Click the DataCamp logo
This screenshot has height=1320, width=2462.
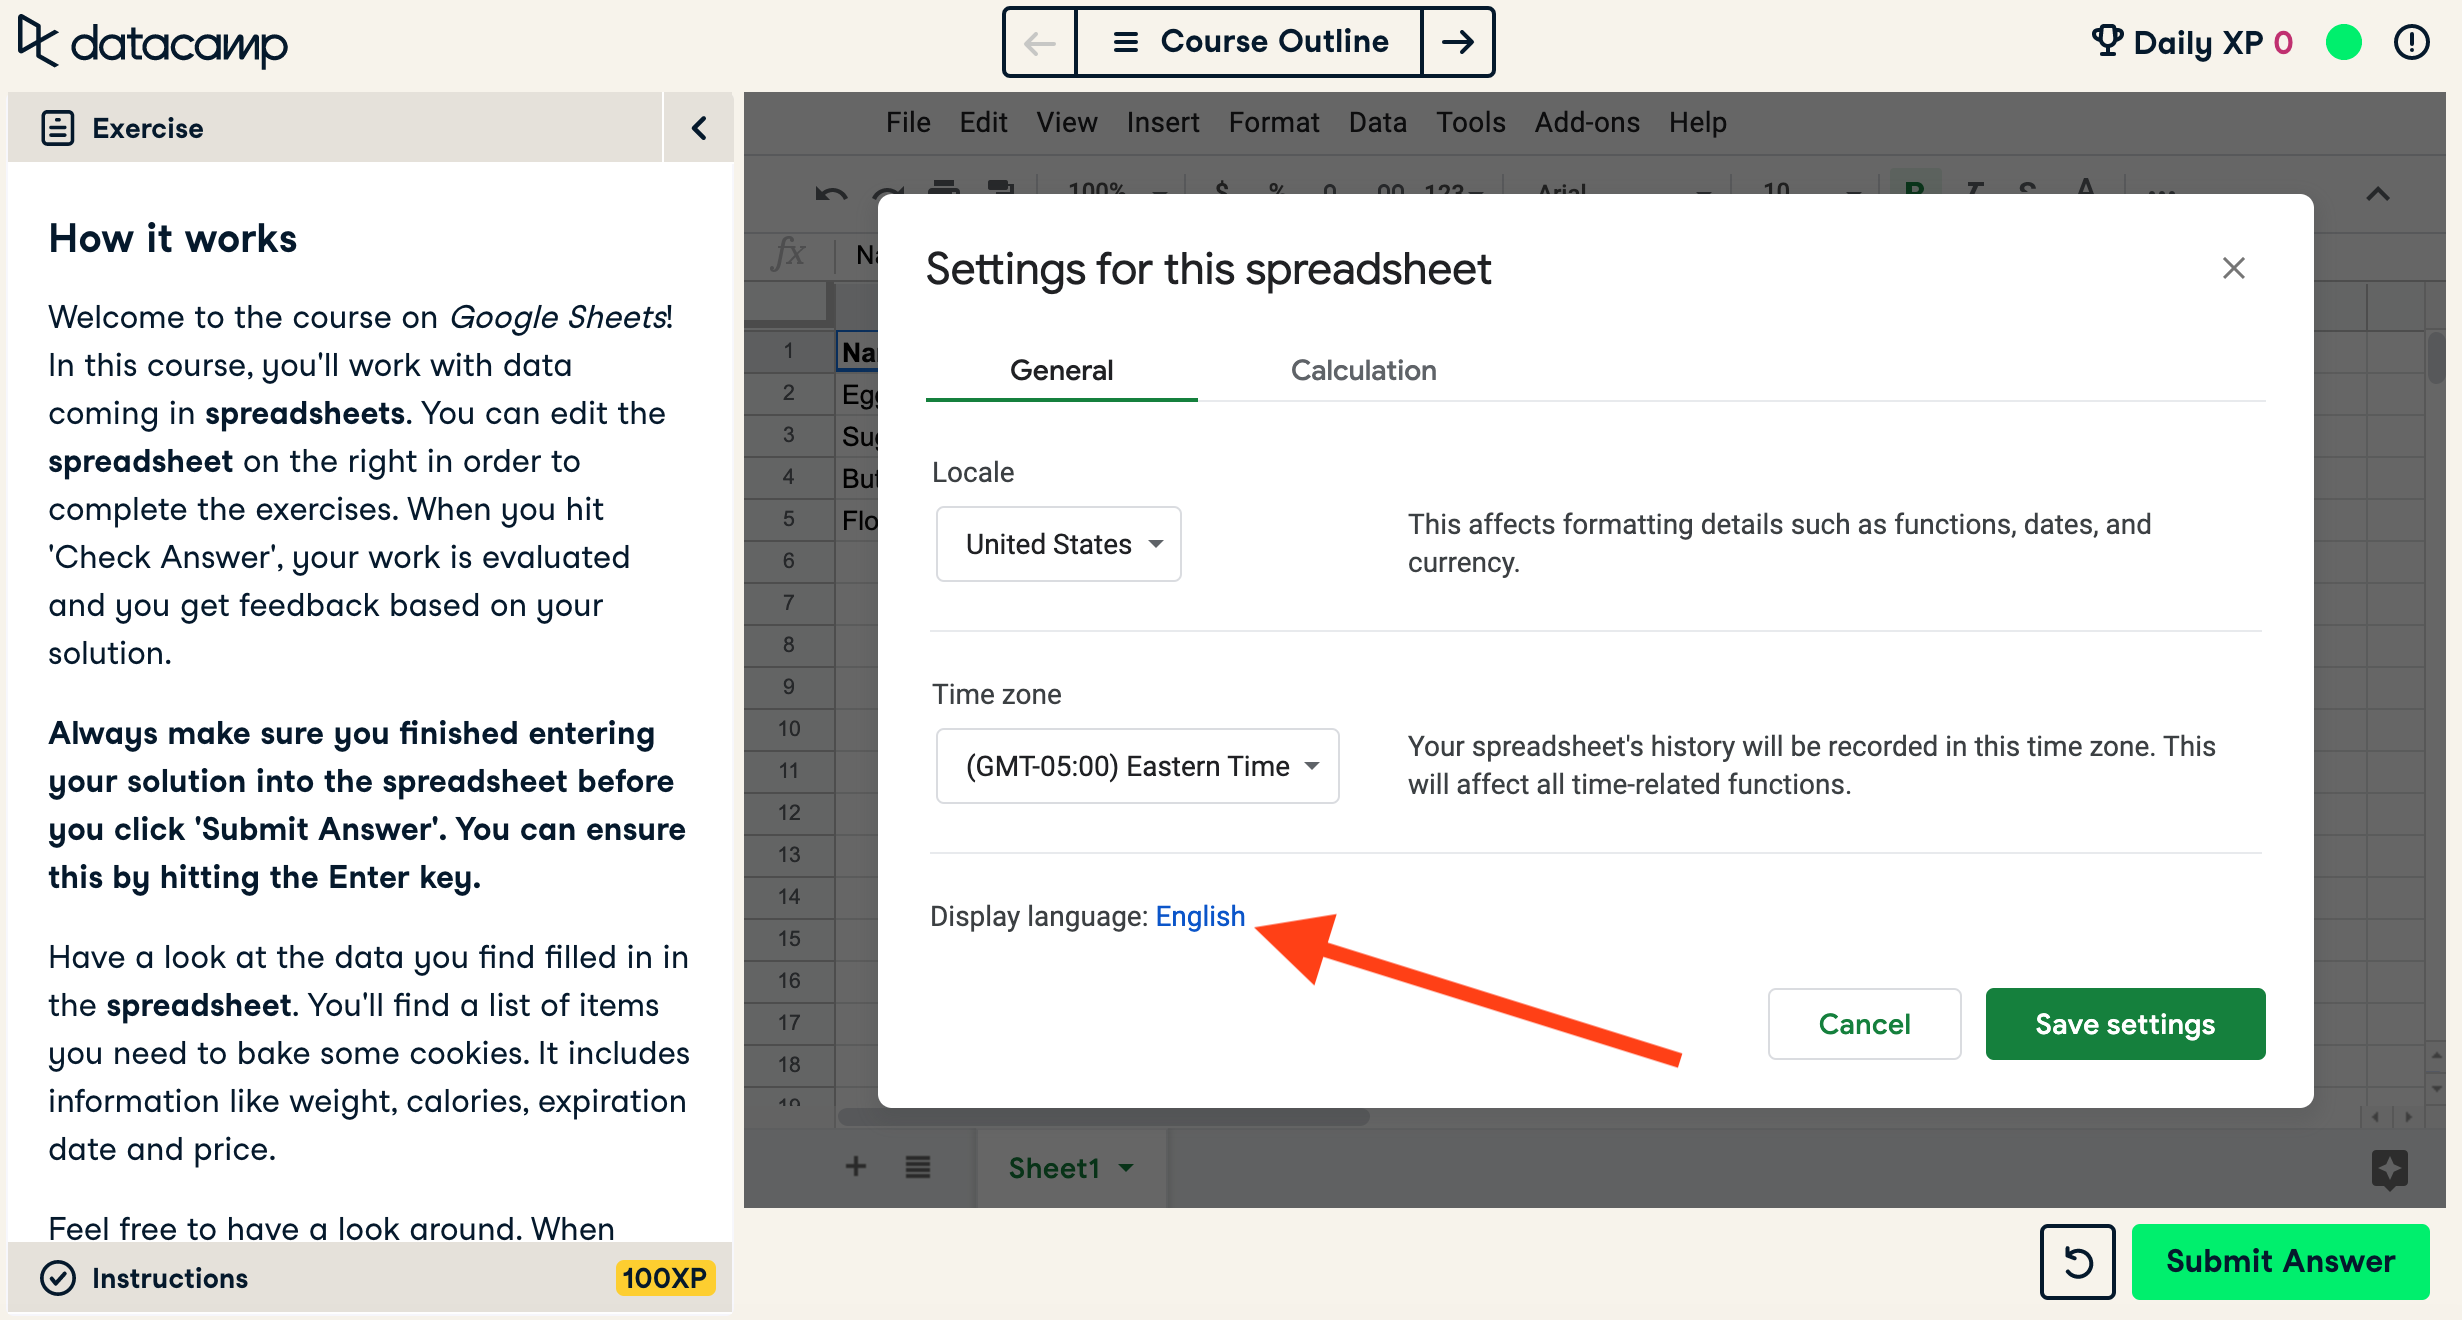(x=153, y=42)
